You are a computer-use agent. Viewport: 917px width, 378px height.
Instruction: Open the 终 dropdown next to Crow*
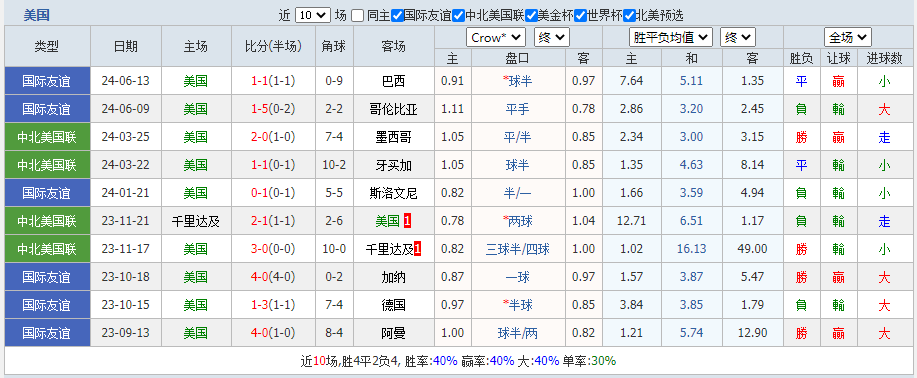click(x=551, y=37)
